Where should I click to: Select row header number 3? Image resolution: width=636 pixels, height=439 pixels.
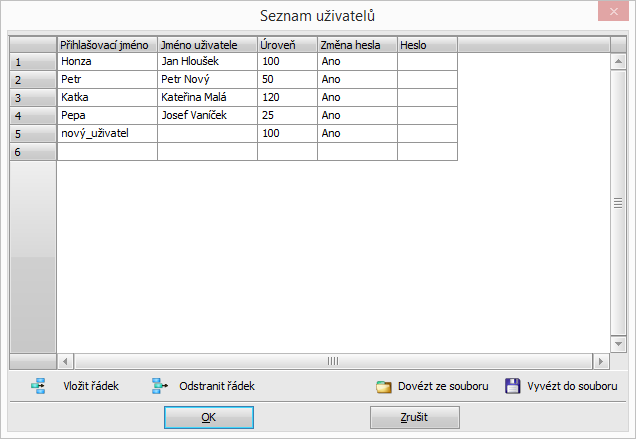tap(33, 98)
